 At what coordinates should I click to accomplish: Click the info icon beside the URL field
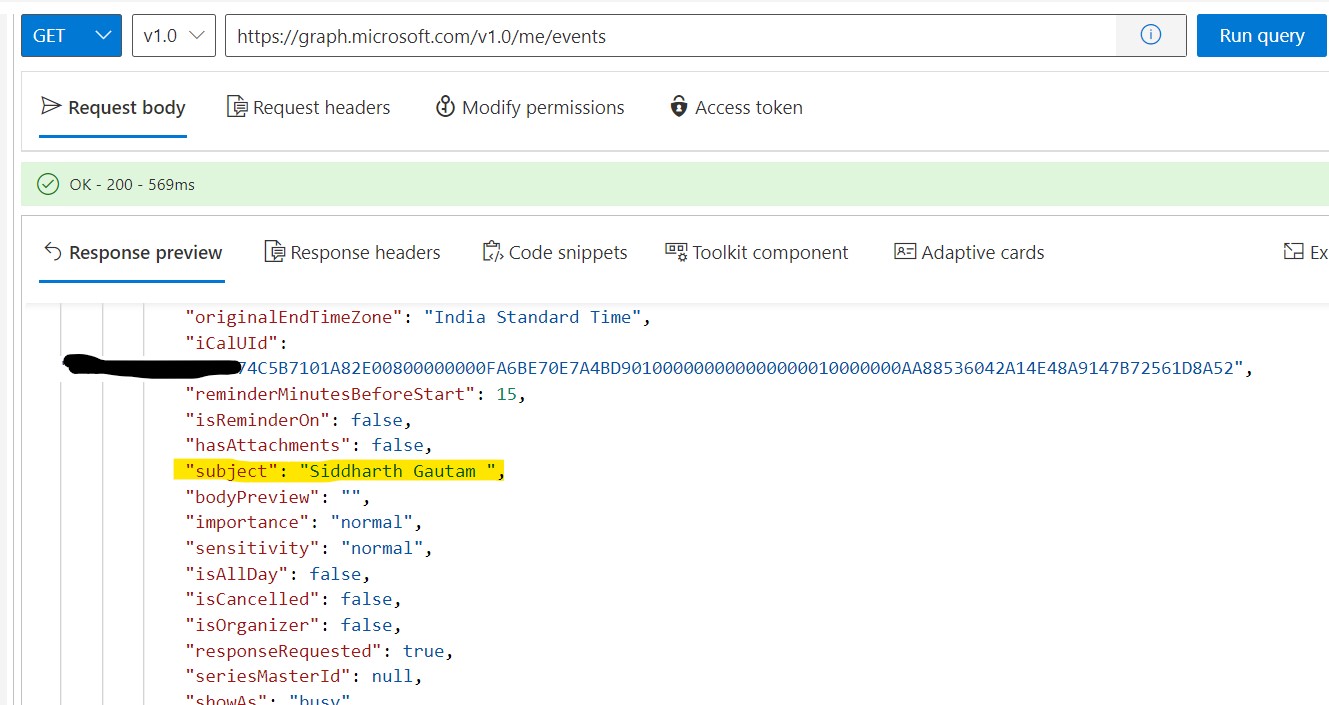point(1151,35)
